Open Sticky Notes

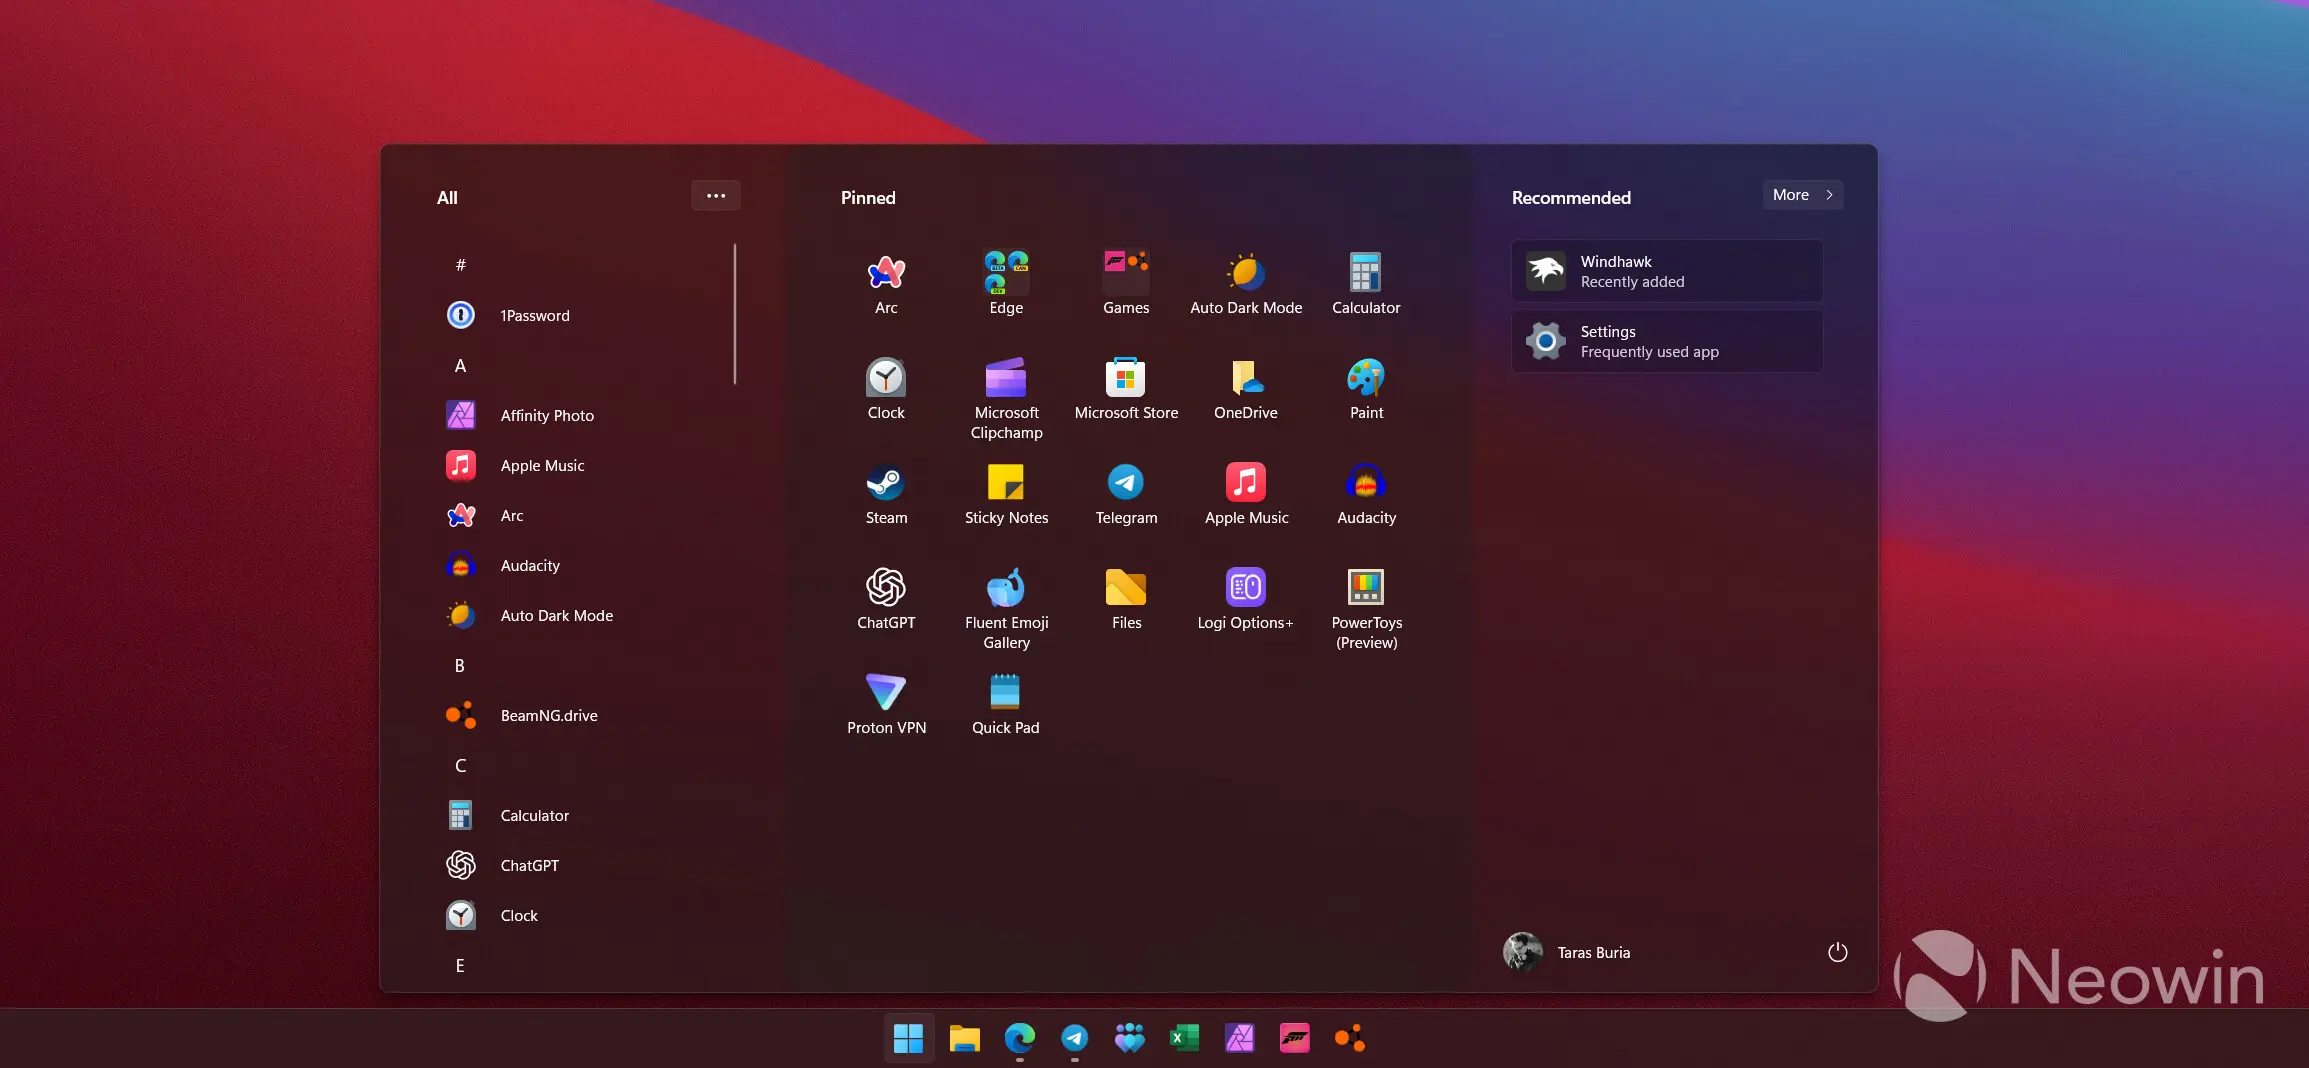tap(1006, 494)
